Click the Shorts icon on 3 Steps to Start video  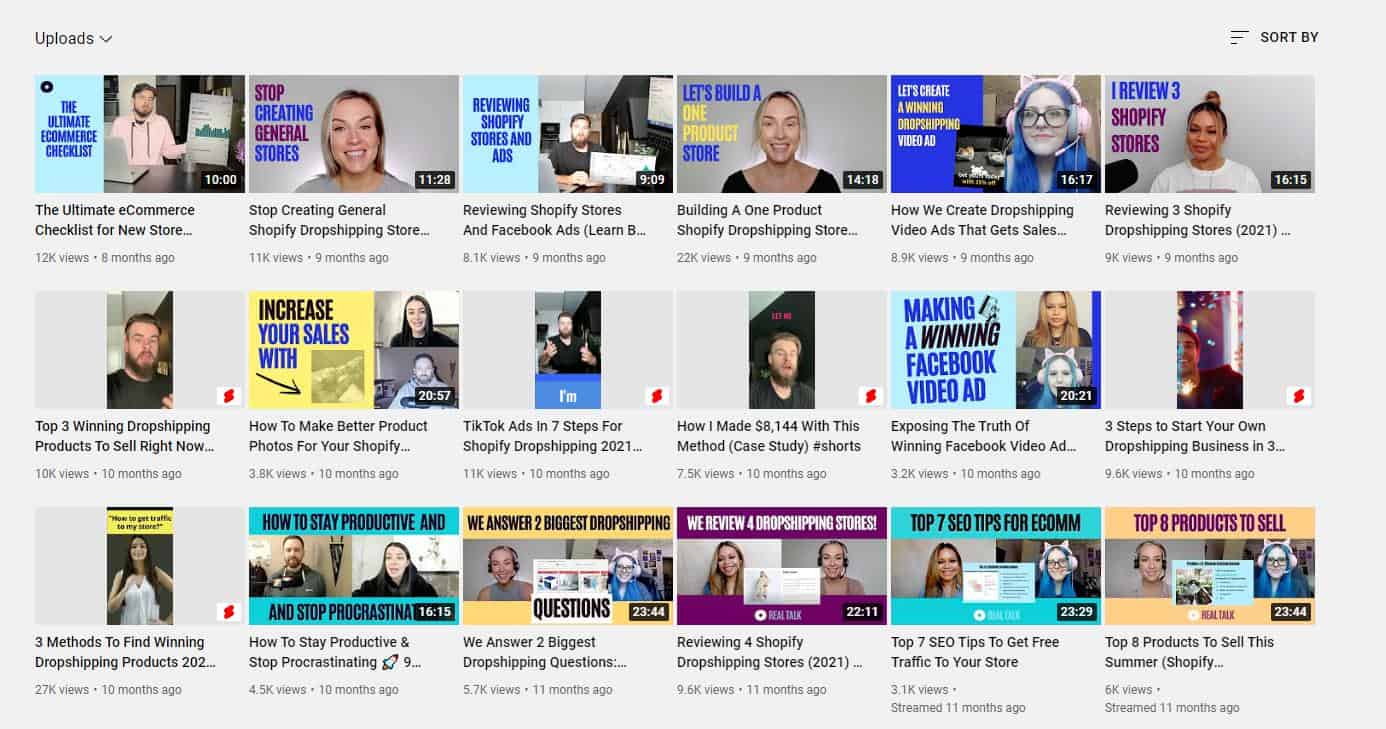tap(1299, 396)
